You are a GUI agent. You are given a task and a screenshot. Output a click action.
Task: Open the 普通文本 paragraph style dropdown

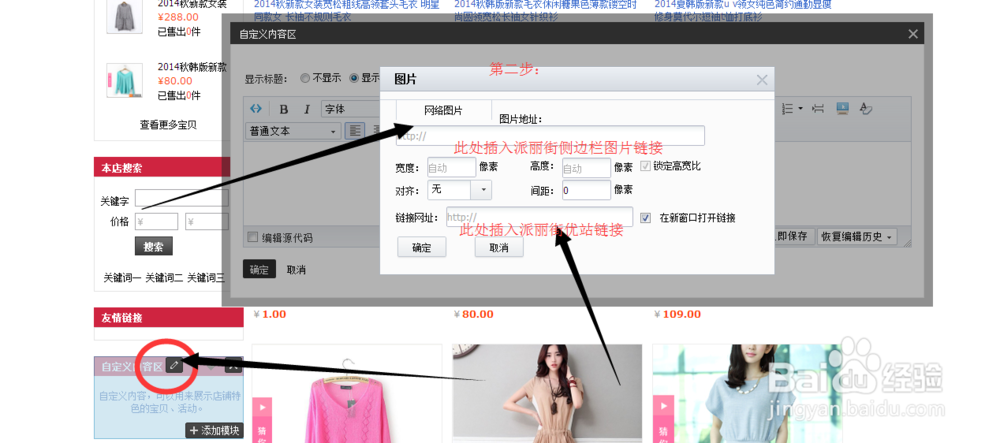point(293,131)
